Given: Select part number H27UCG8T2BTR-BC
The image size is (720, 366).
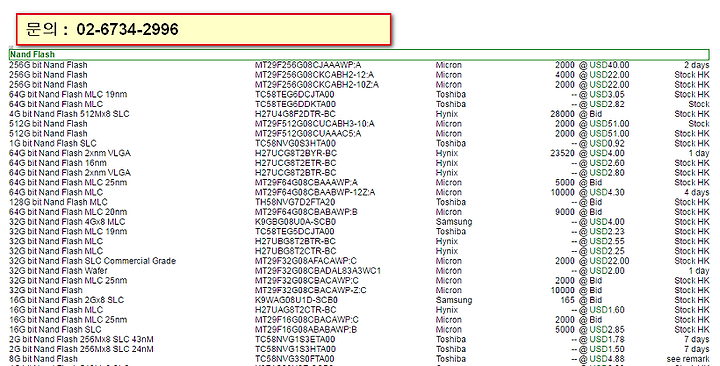Looking at the screenshot, I should (296, 173).
